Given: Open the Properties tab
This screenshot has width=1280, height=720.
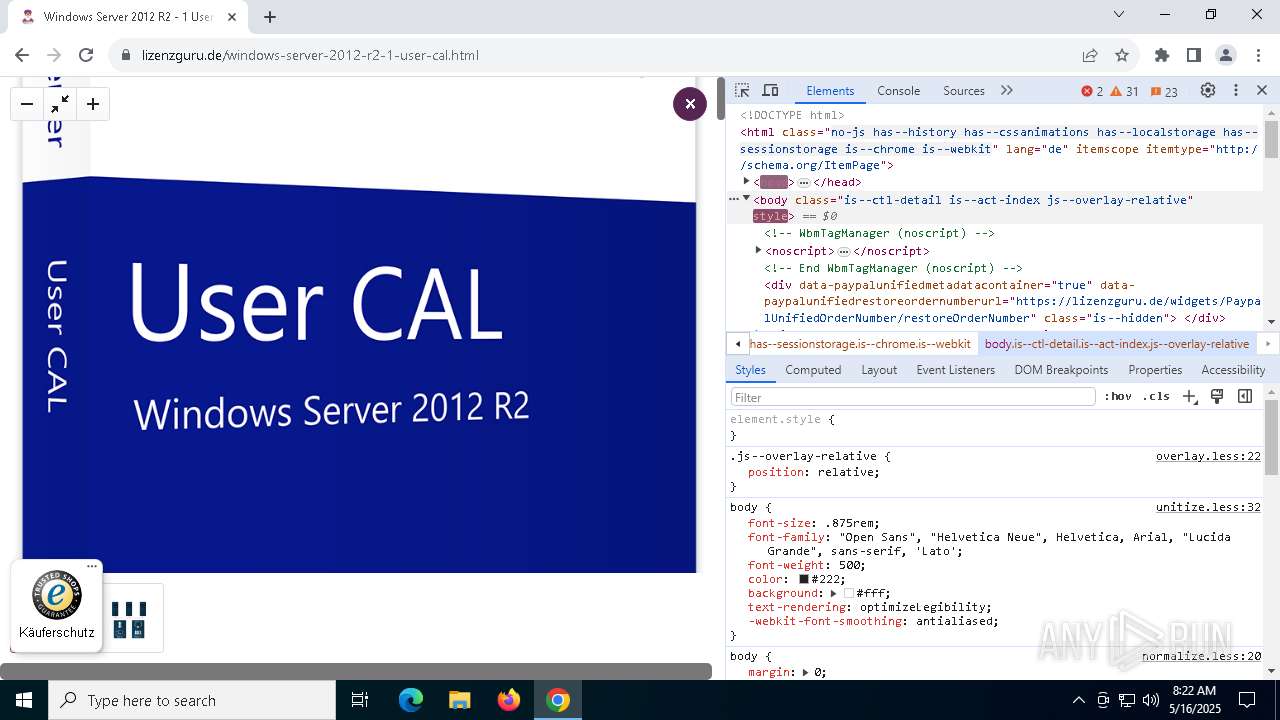Looking at the screenshot, I should (1155, 370).
